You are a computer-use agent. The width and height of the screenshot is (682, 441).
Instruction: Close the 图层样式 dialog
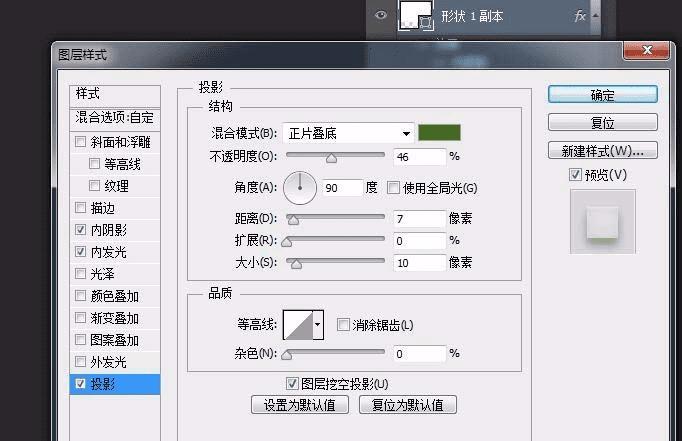(646, 50)
